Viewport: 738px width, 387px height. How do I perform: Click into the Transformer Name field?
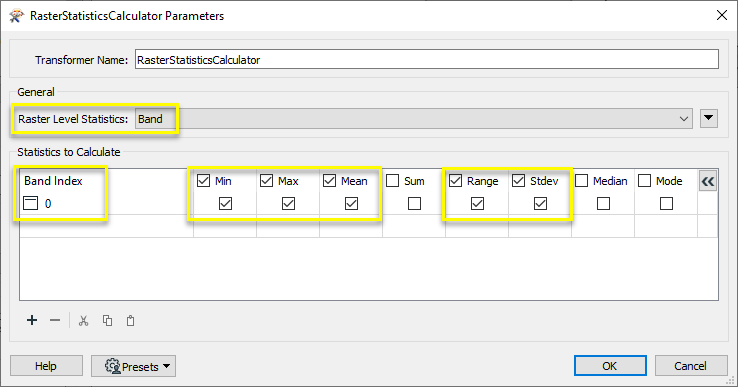(426, 60)
